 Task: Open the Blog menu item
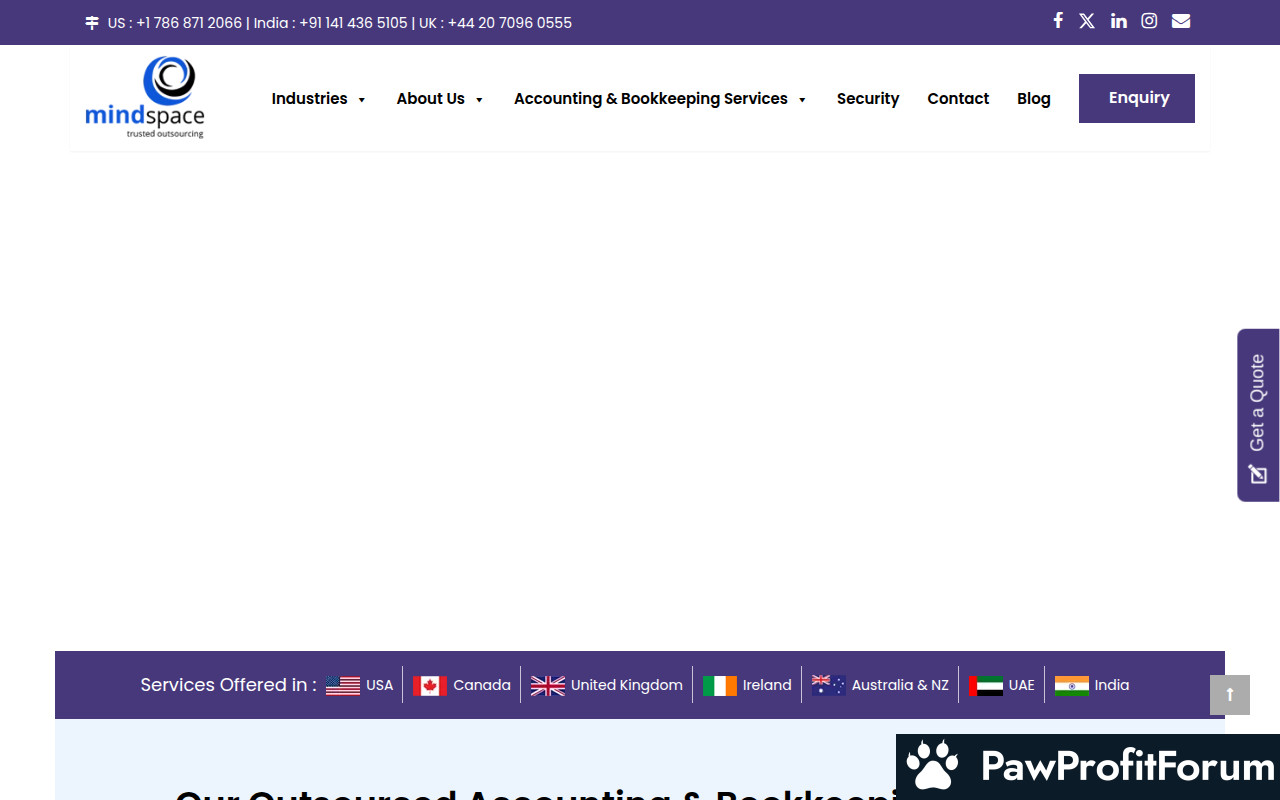click(x=1033, y=99)
